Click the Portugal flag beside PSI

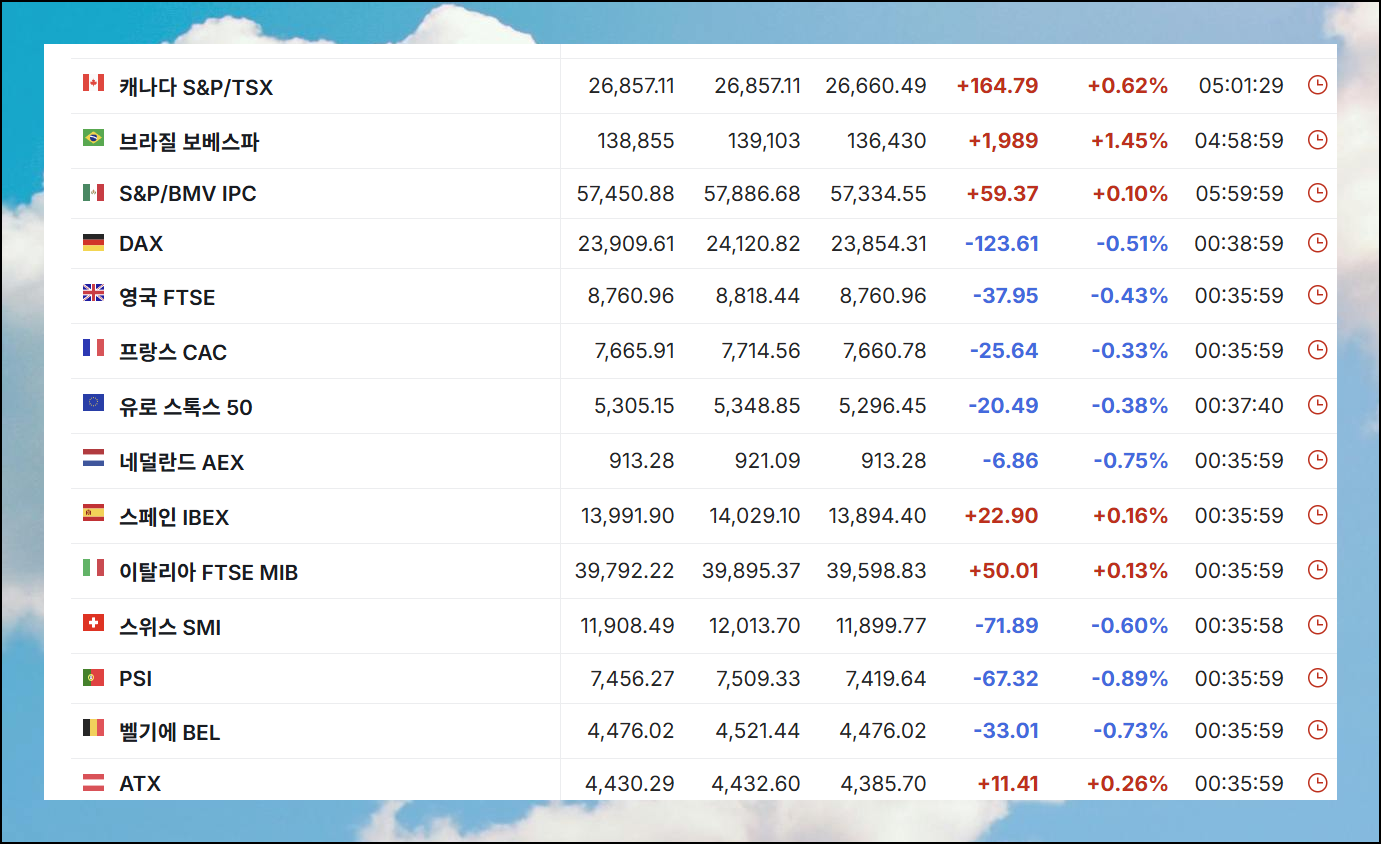coord(93,677)
